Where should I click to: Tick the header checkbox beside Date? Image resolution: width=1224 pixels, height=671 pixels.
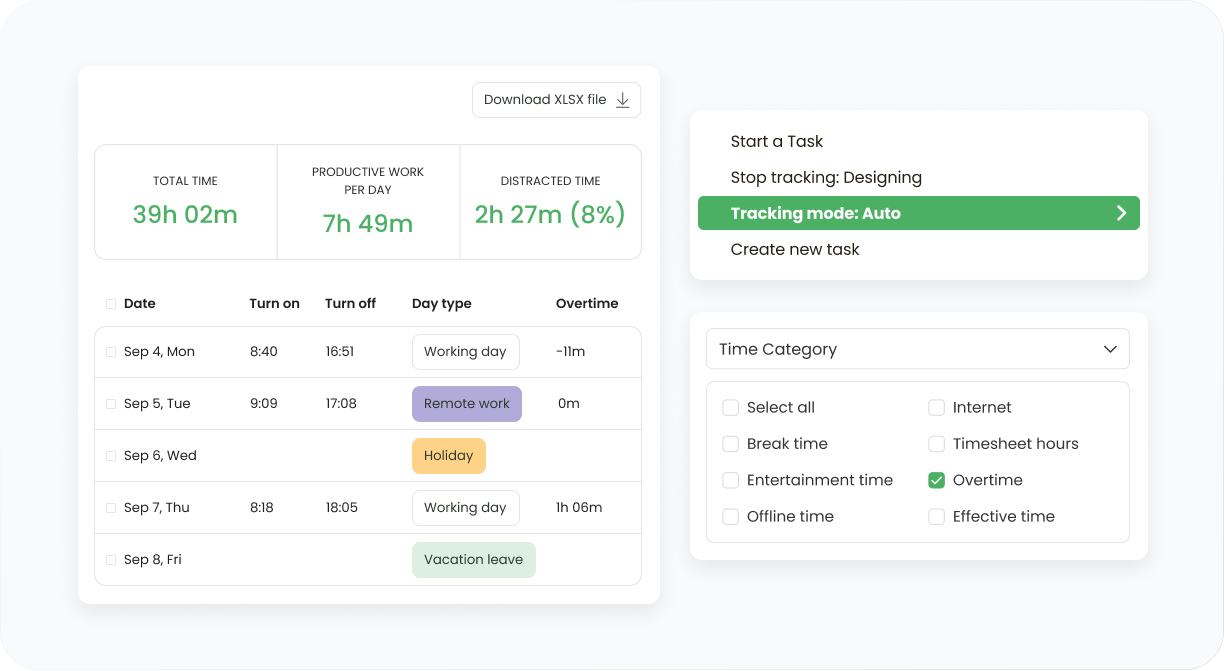111,304
